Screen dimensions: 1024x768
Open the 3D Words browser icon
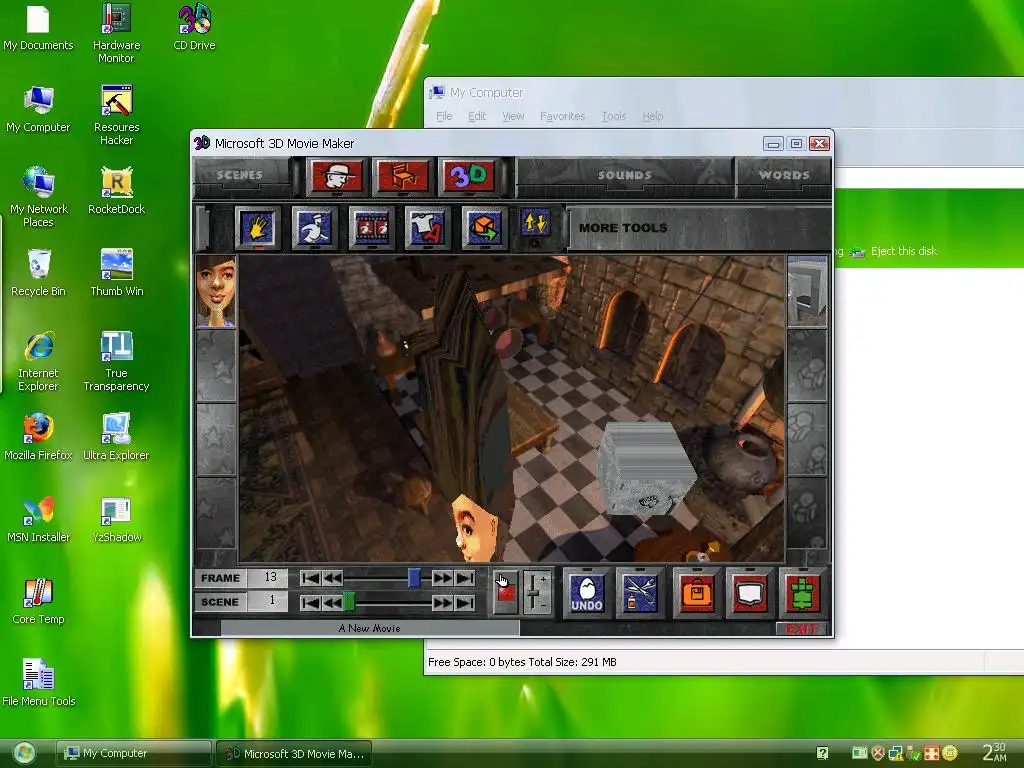coord(468,176)
